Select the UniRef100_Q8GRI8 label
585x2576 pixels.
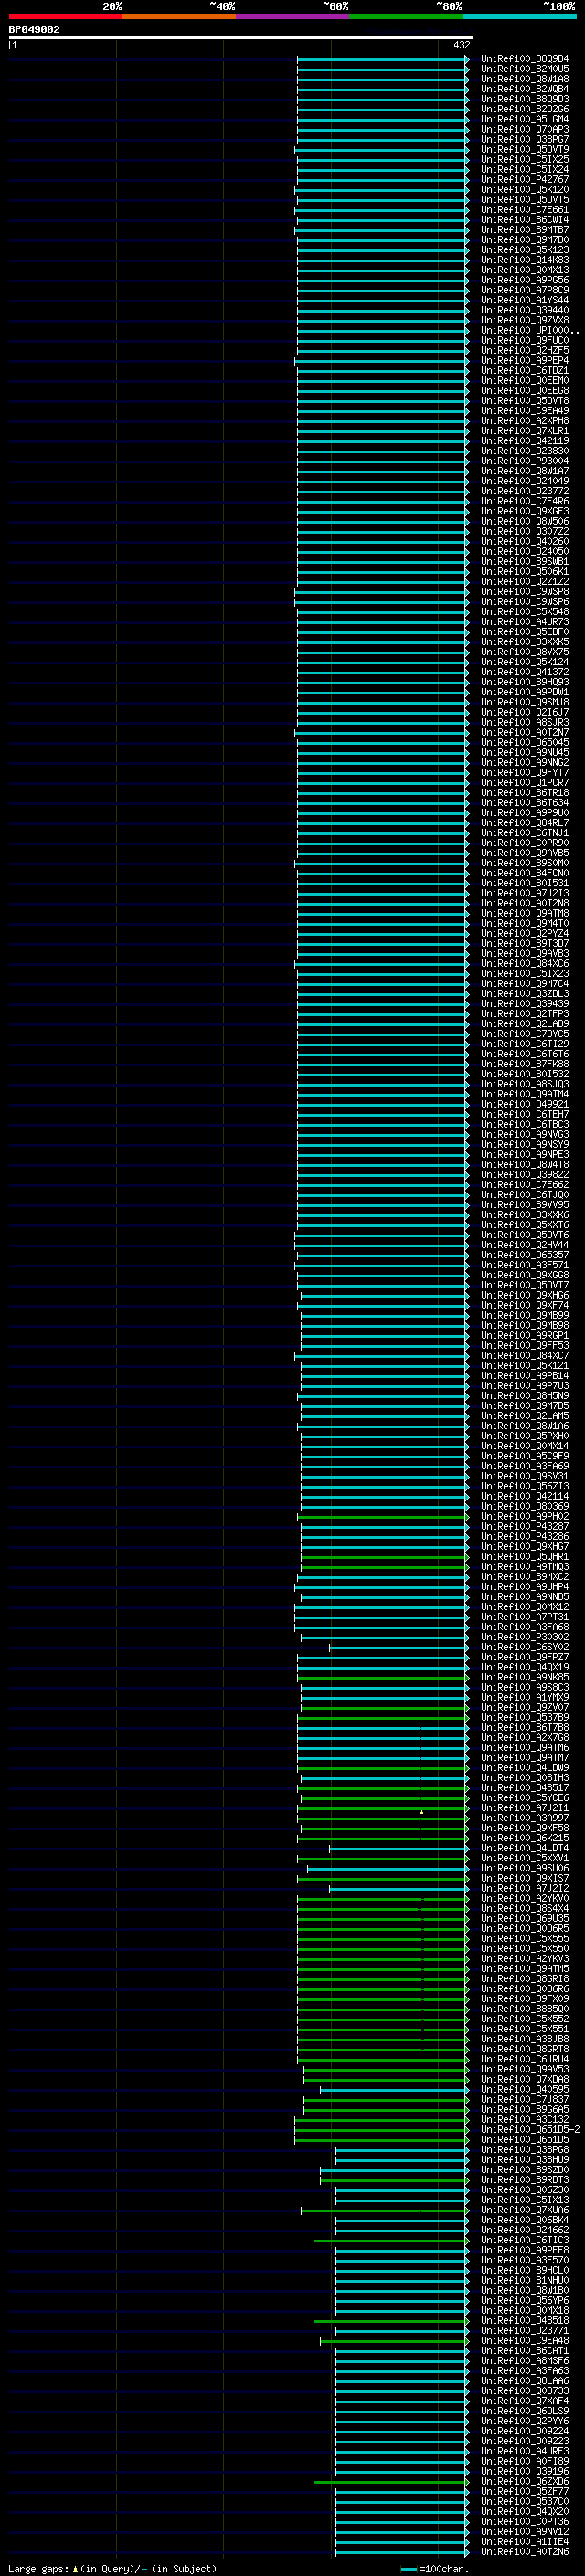click(x=524, y=1978)
